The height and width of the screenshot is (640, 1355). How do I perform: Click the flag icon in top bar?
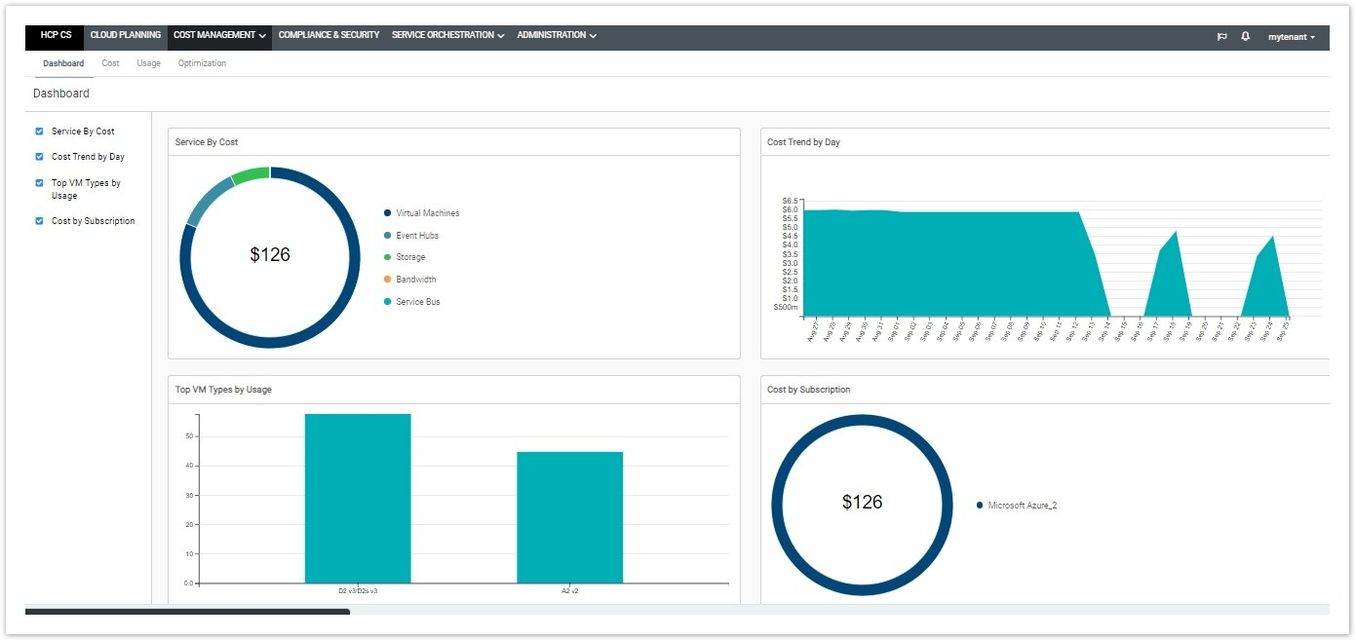pyautogui.click(x=1221, y=36)
